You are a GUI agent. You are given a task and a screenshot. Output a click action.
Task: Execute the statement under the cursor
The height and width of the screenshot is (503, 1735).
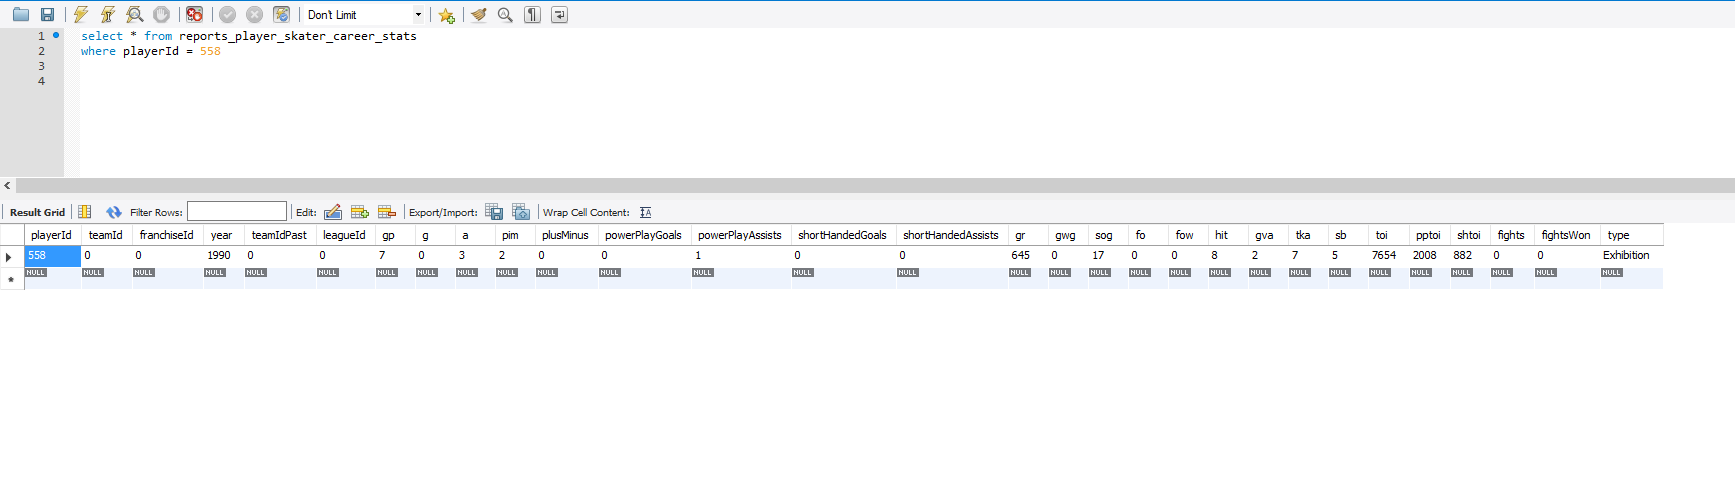[x=108, y=15]
